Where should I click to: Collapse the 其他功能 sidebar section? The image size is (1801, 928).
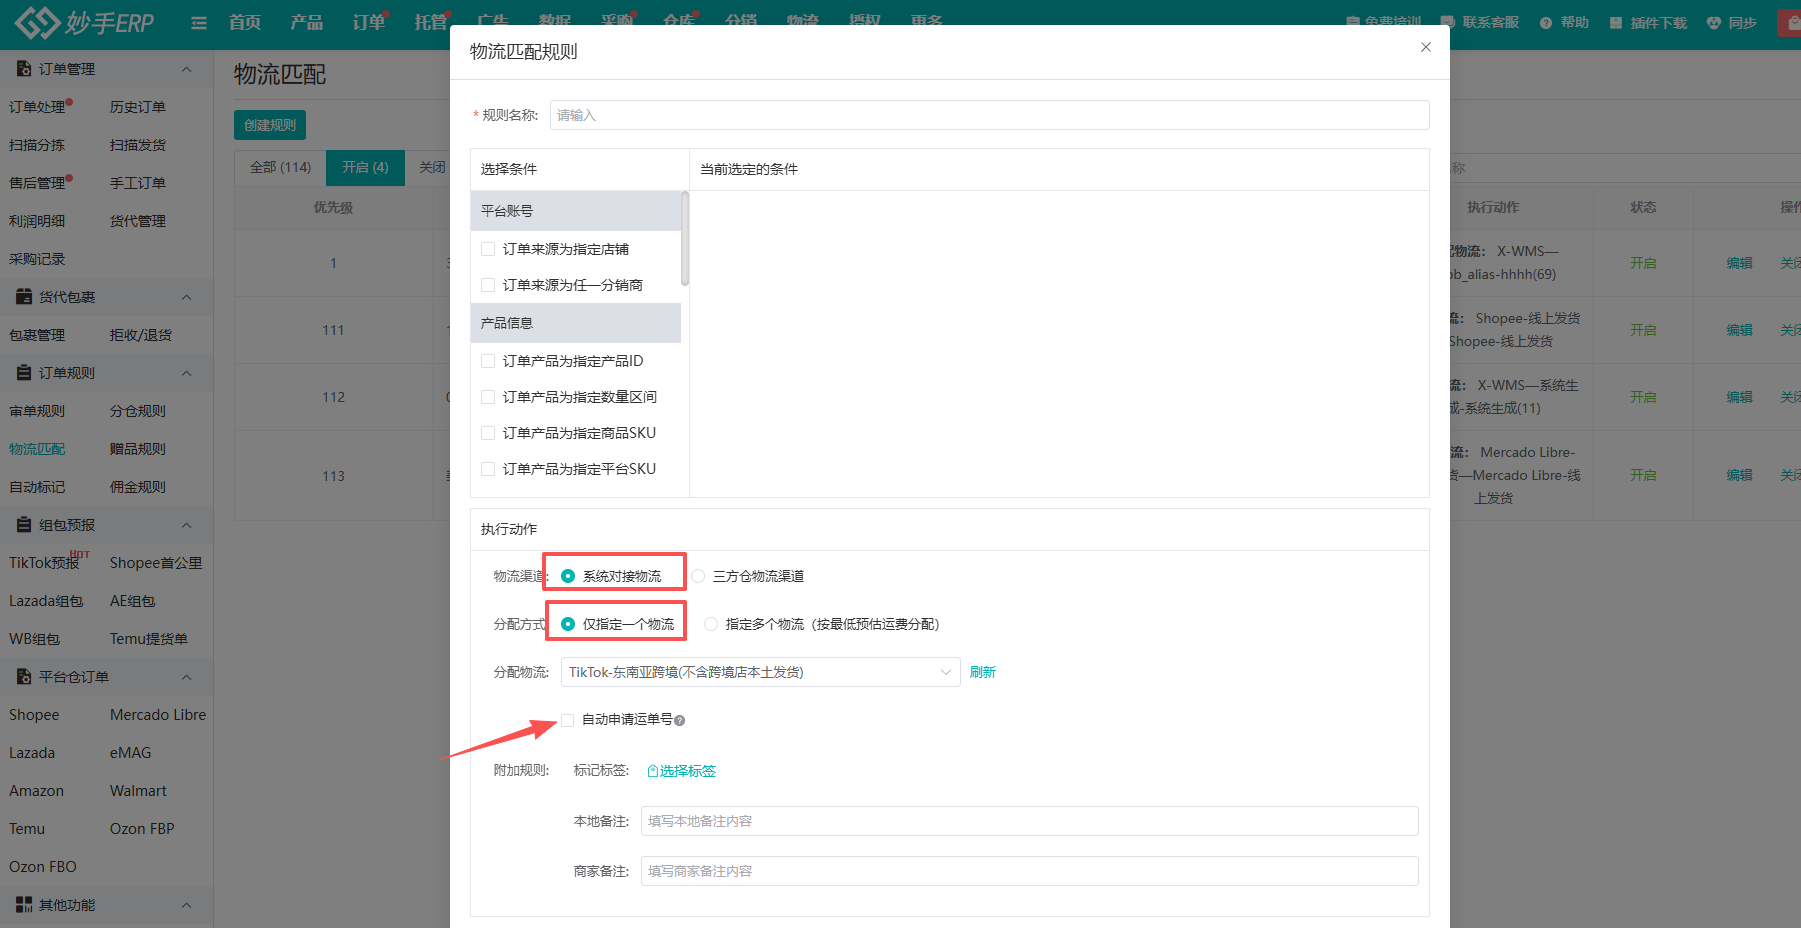[x=186, y=905]
